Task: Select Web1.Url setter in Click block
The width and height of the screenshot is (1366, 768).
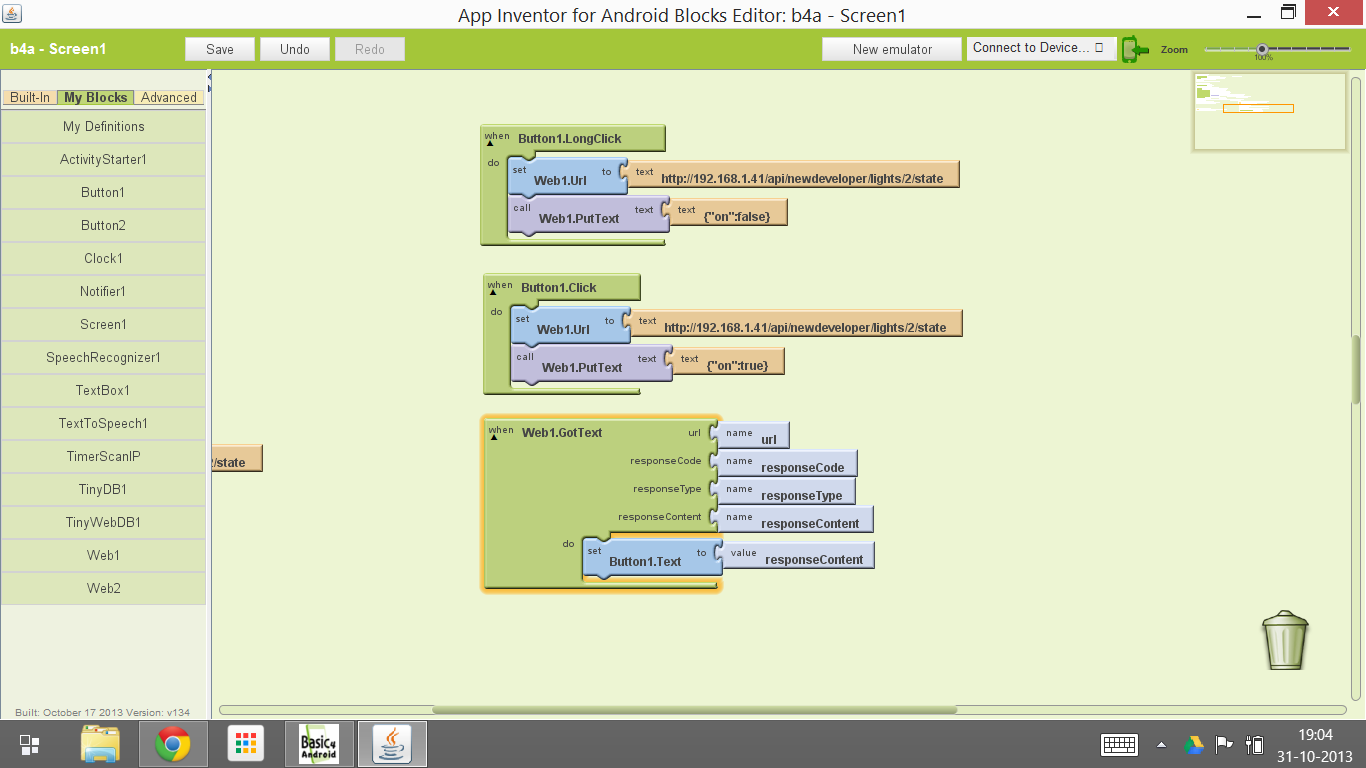Action: tap(570, 324)
